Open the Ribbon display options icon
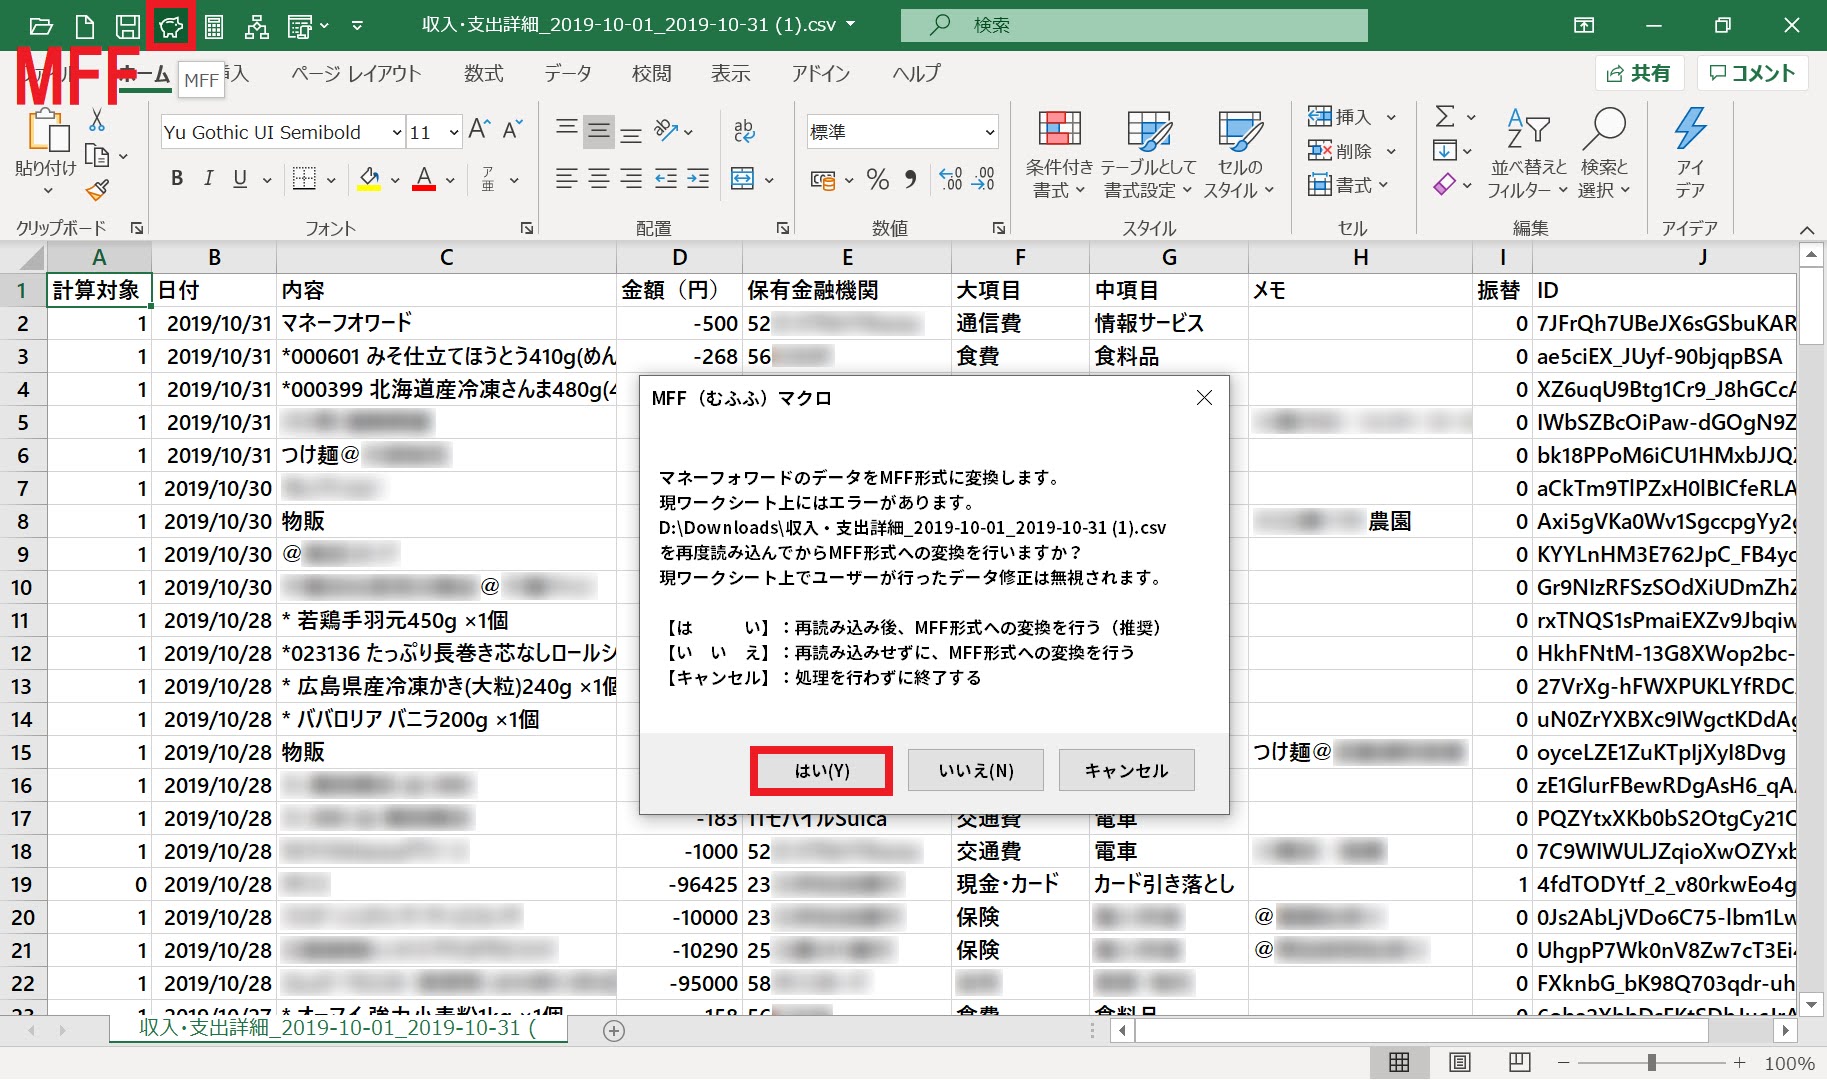Image resolution: width=1827 pixels, height=1080 pixels. (x=1584, y=26)
